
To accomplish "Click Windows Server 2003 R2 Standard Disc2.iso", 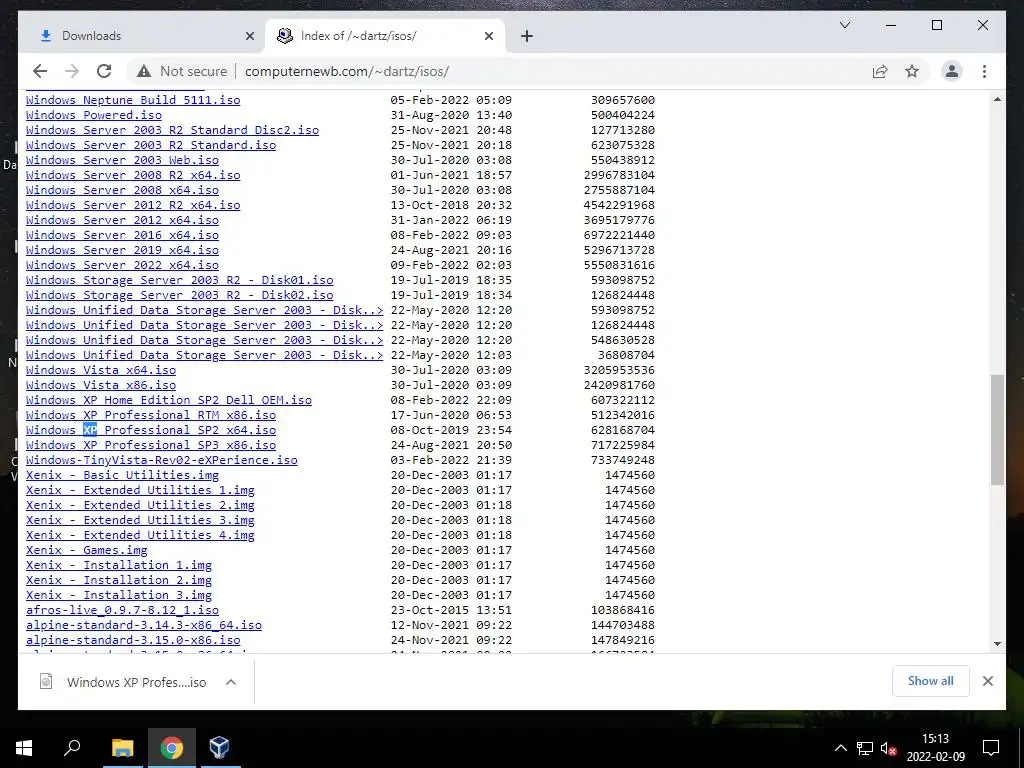I will (172, 130).
